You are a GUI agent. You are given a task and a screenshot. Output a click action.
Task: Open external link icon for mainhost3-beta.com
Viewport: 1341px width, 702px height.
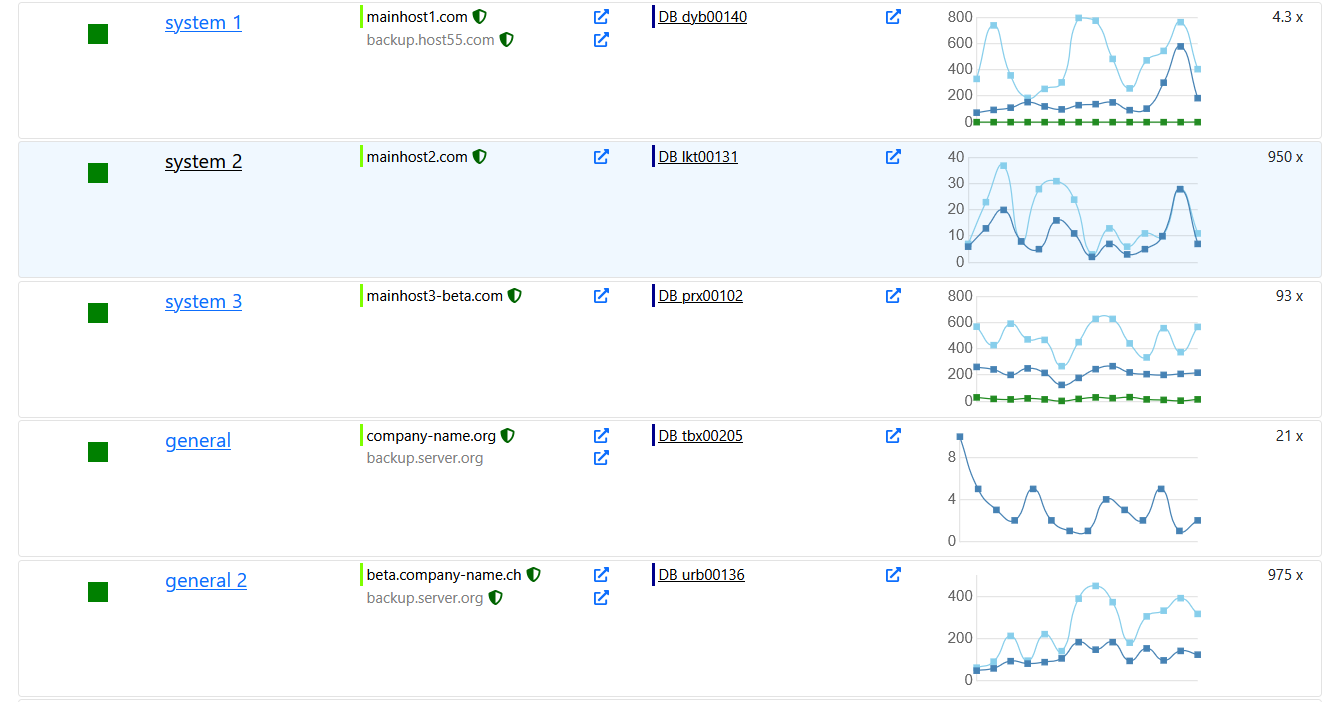point(601,296)
